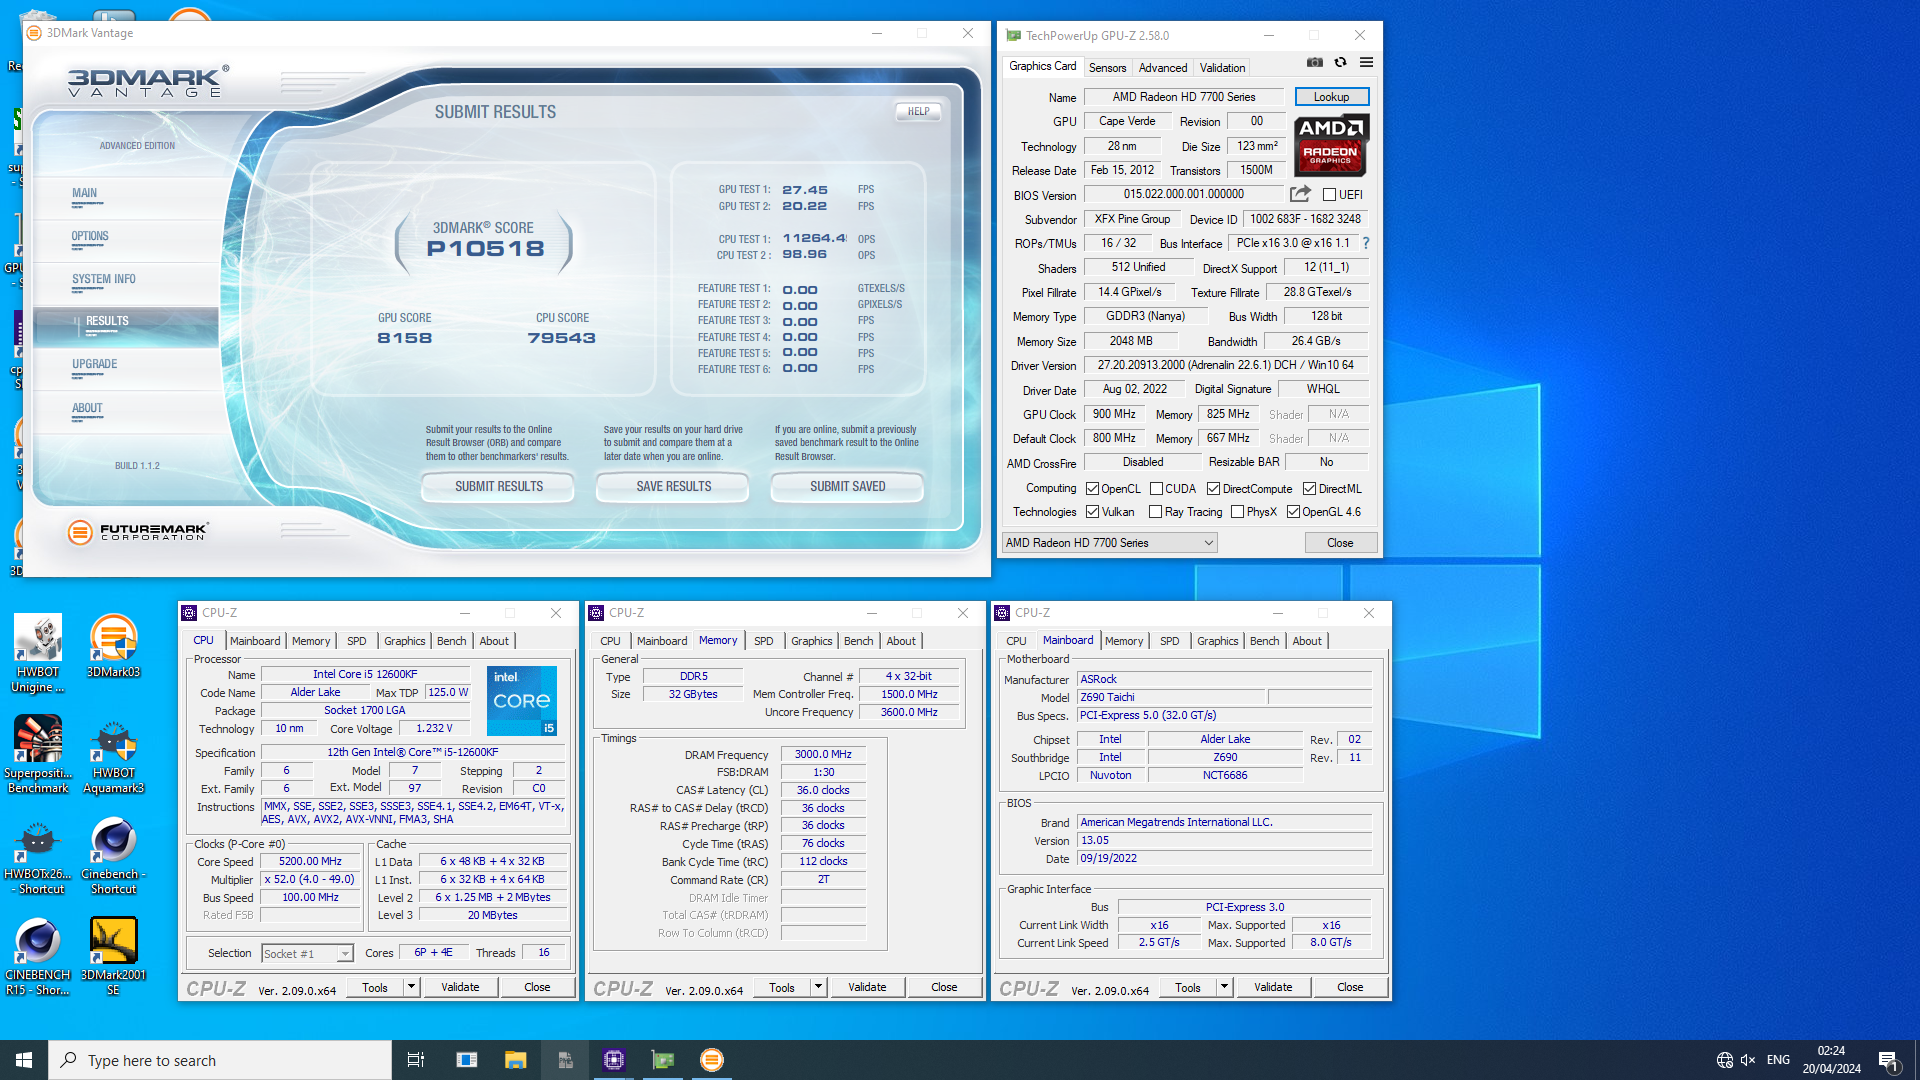Open CINEBENCH R15 shortcut desktop icon
The image size is (1920, 1080).
pyautogui.click(x=38, y=957)
